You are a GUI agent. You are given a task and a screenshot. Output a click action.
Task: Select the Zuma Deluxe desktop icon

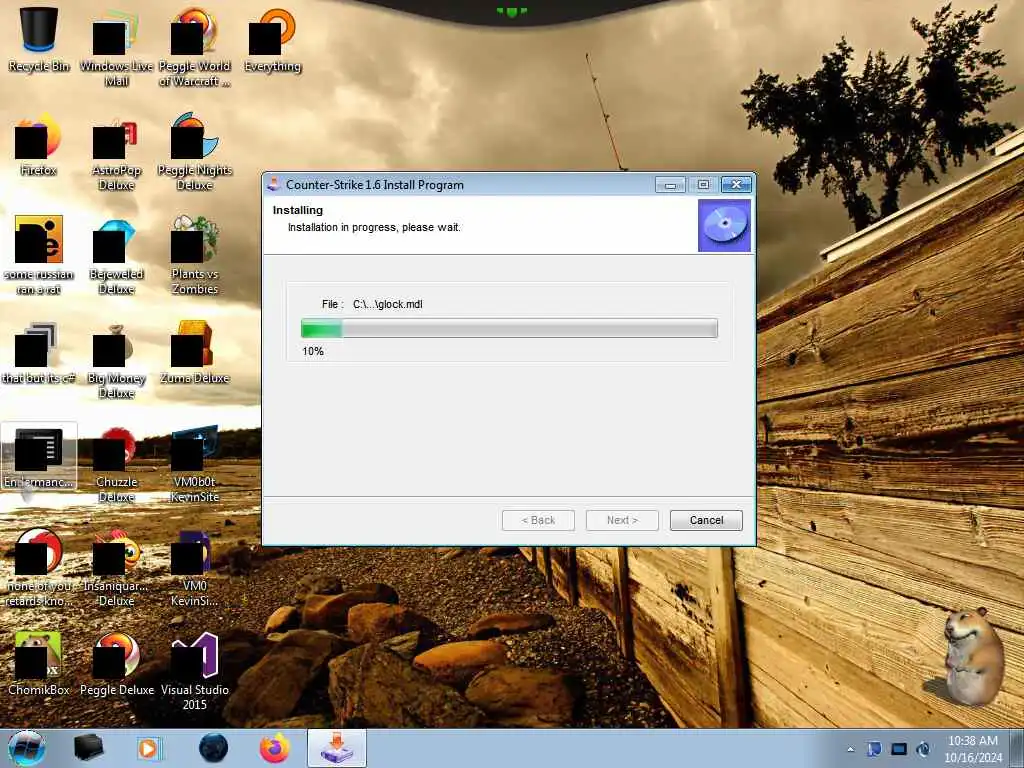pyautogui.click(x=195, y=353)
